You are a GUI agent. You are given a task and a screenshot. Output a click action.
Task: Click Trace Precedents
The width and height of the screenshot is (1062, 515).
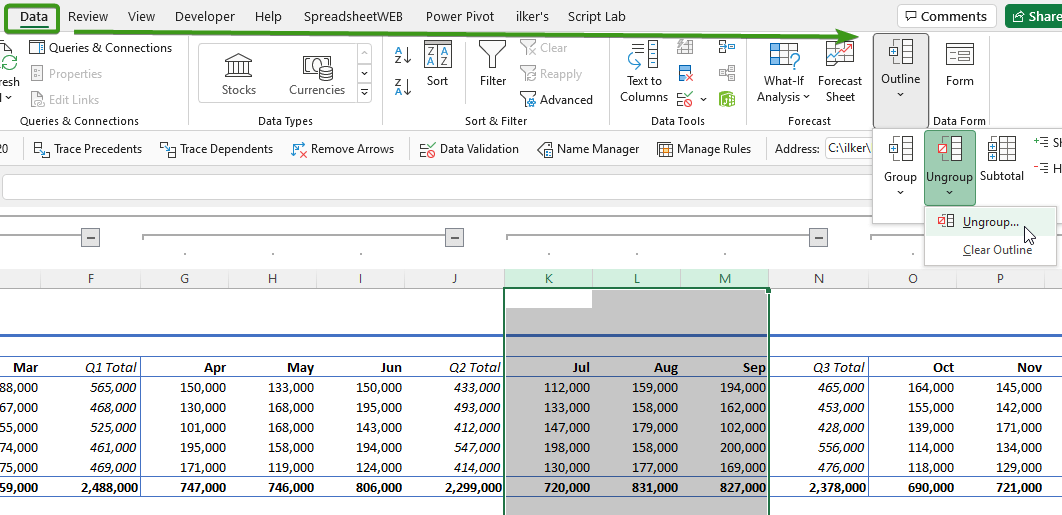click(x=88, y=149)
